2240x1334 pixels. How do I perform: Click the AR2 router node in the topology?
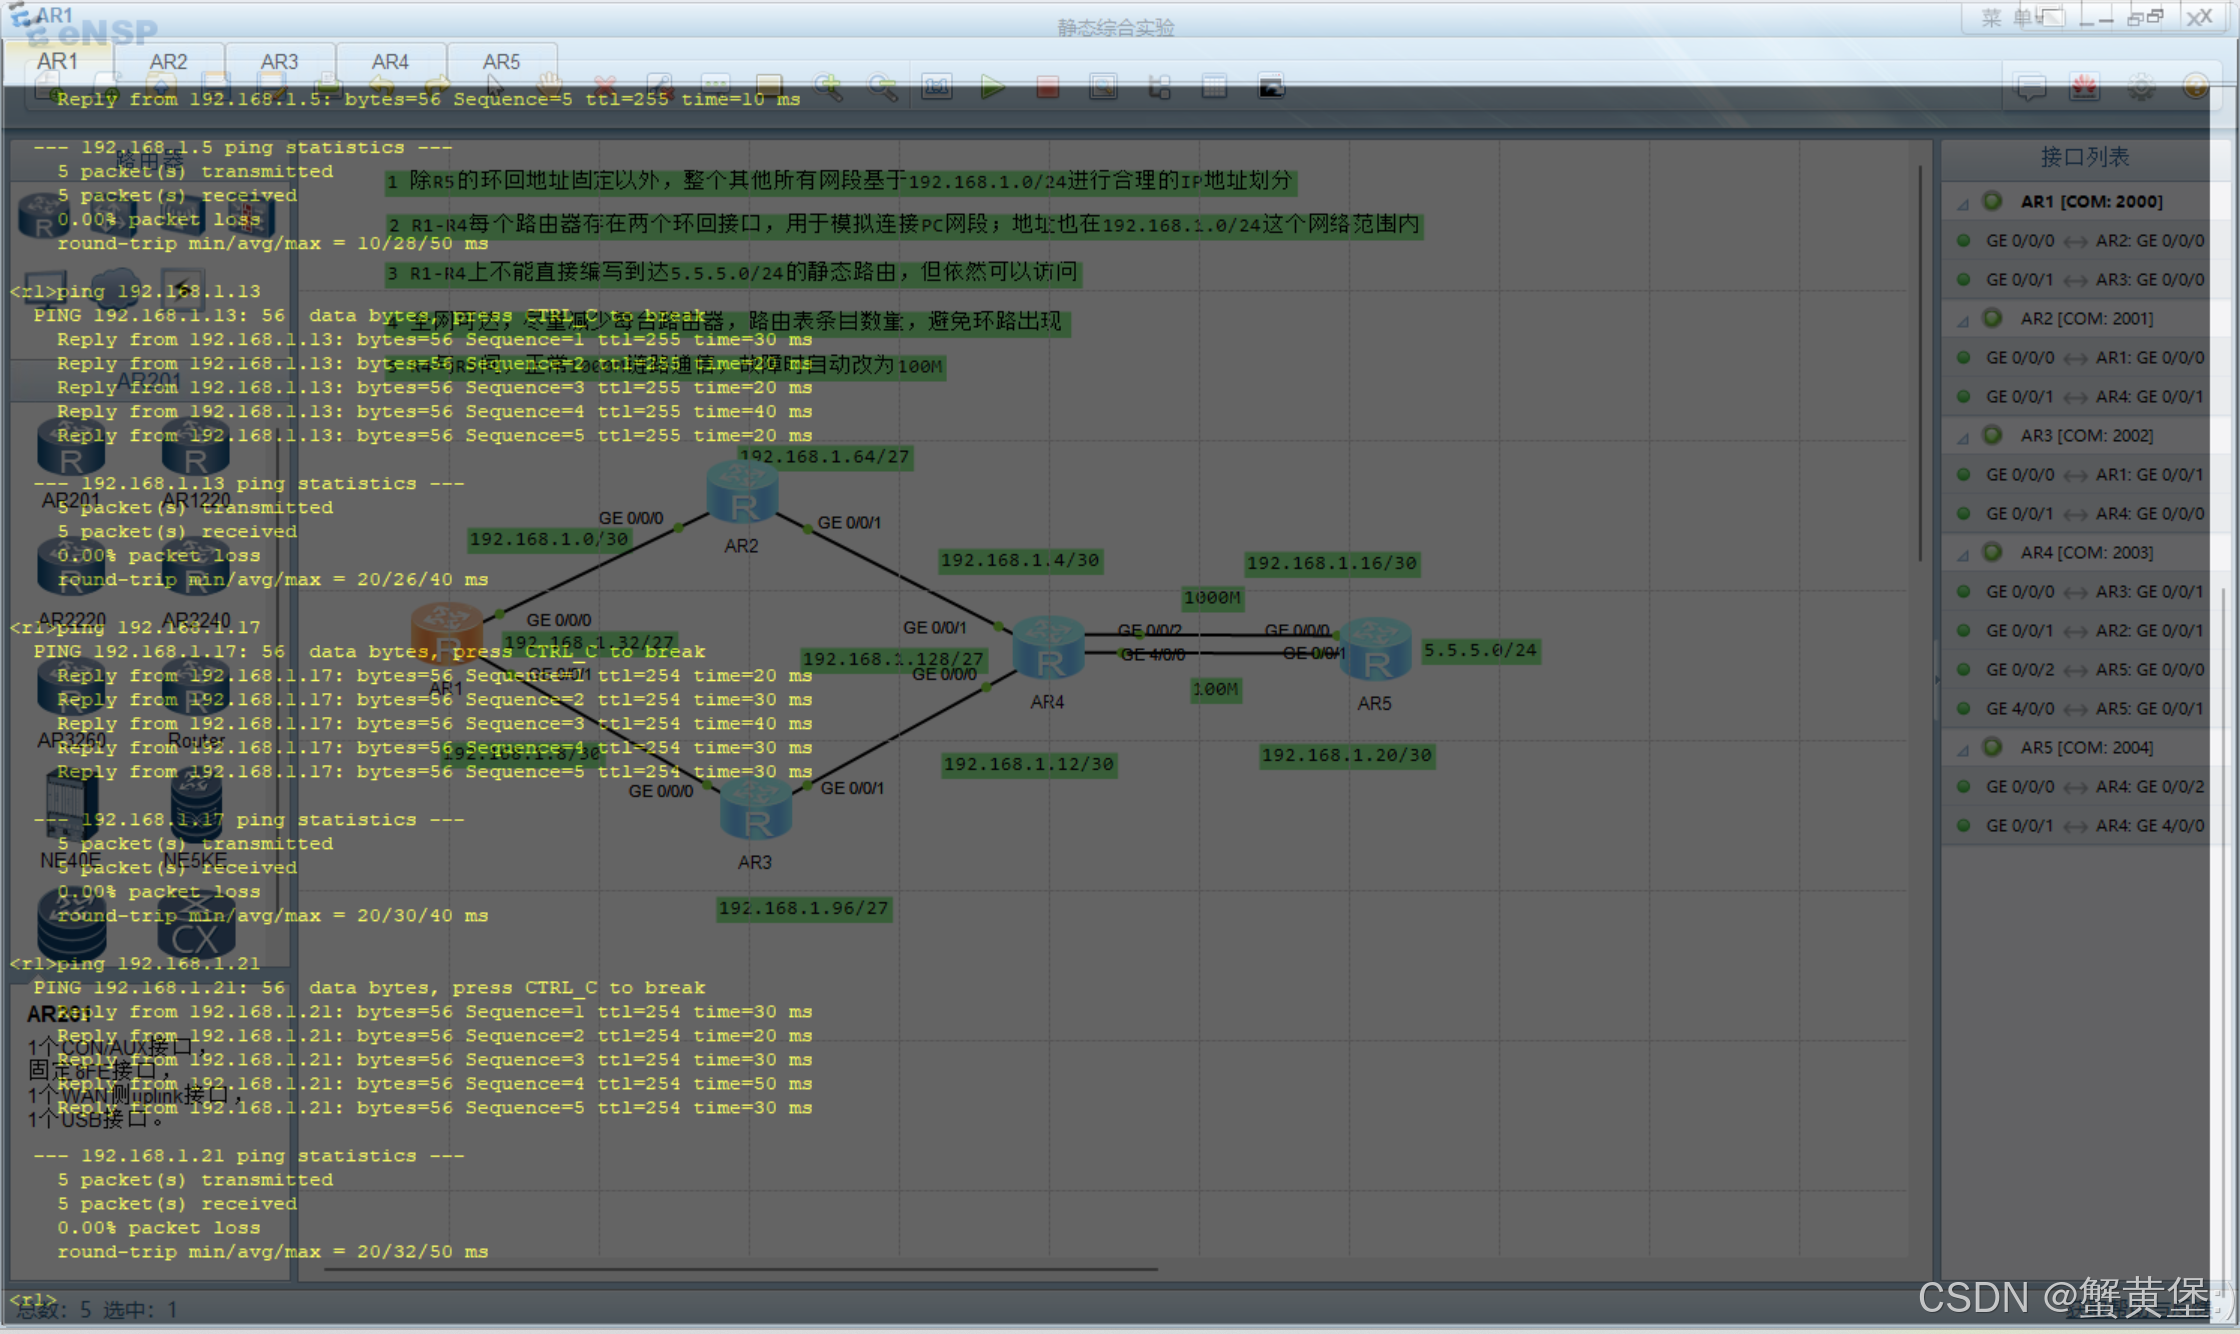point(742,493)
